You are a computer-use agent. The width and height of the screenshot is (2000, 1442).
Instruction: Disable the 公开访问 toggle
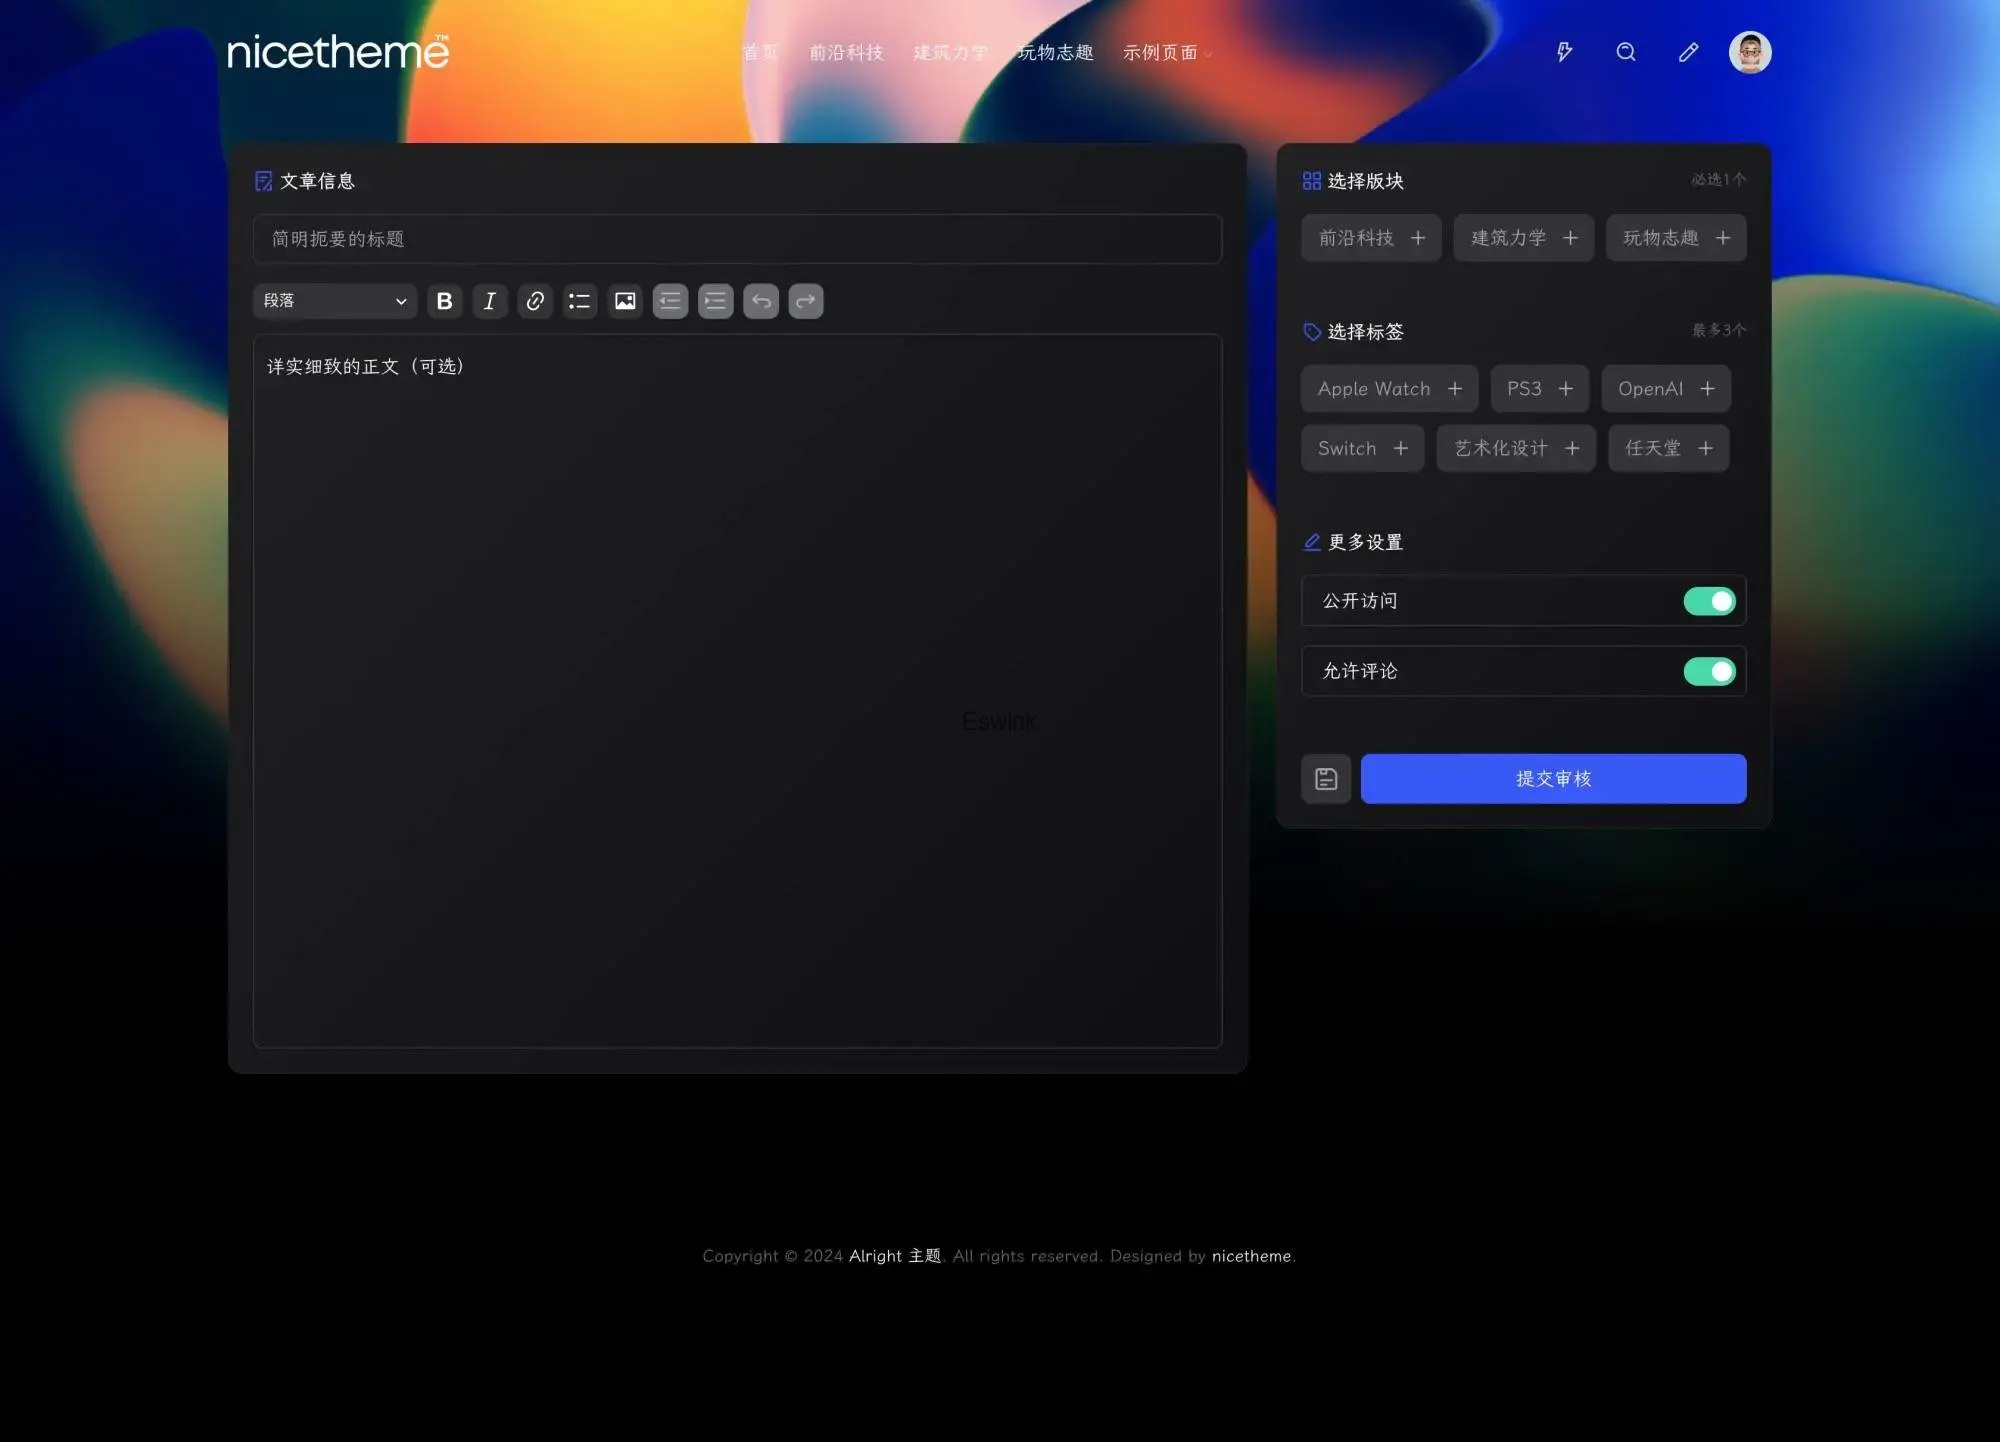(x=1709, y=601)
